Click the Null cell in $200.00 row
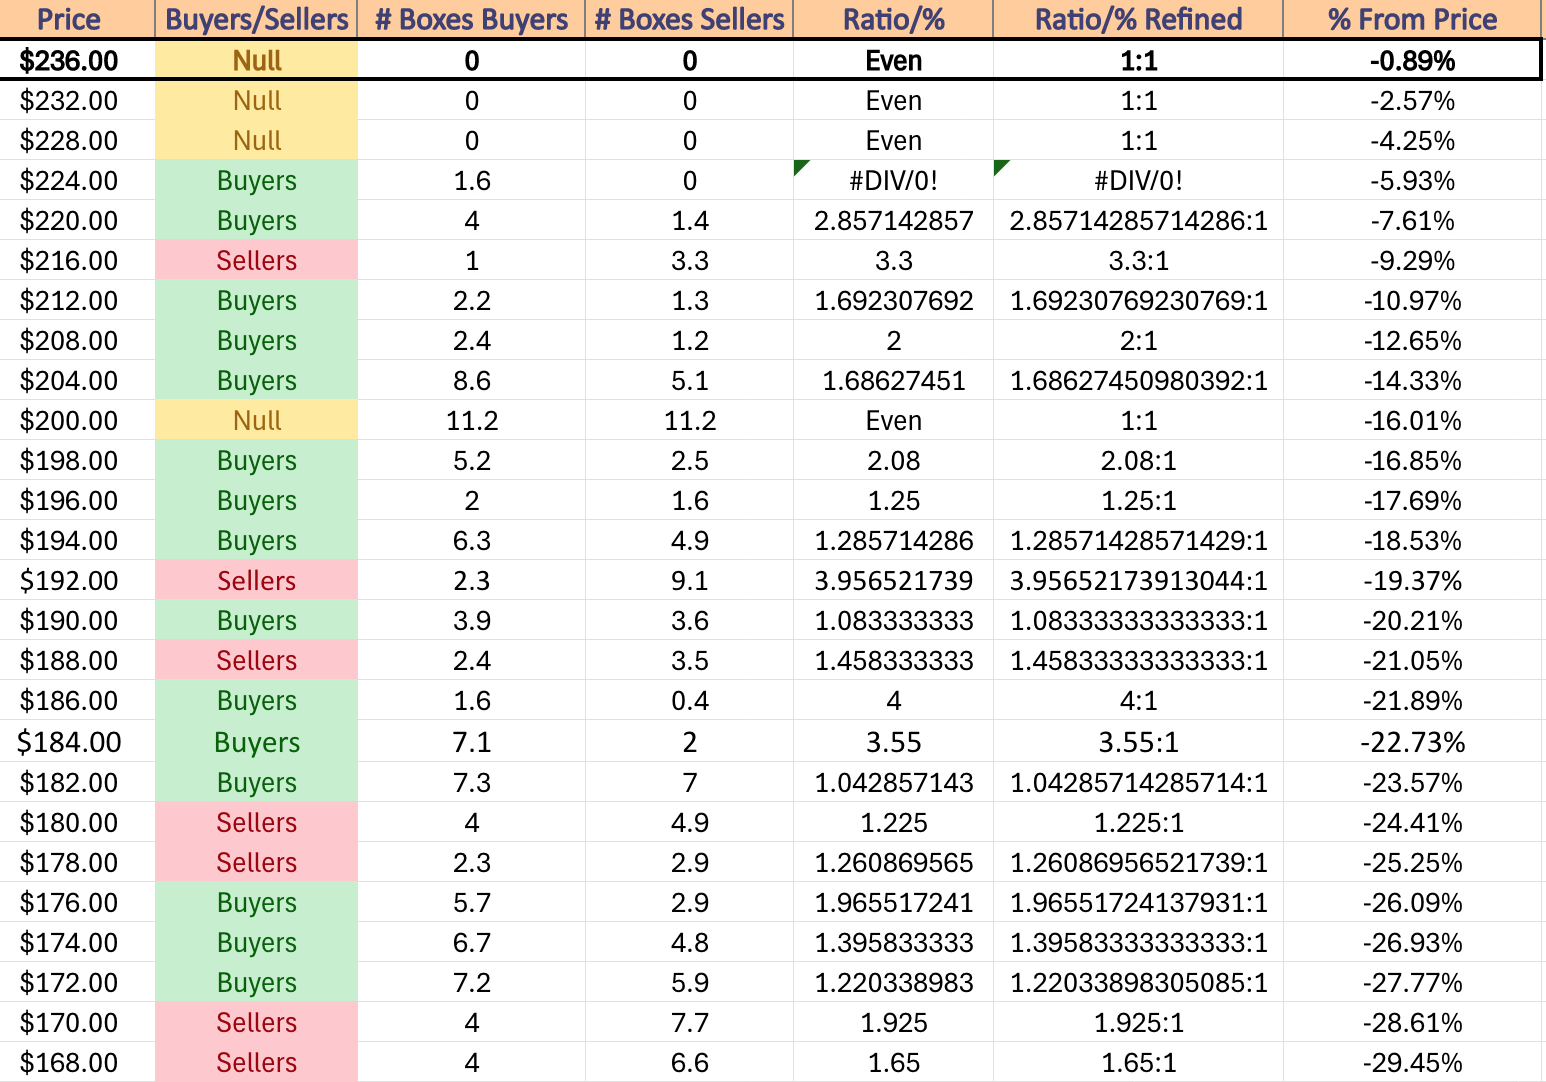Image resolution: width=1546 pixels, height=1082 pixels. tap(256, 420)
